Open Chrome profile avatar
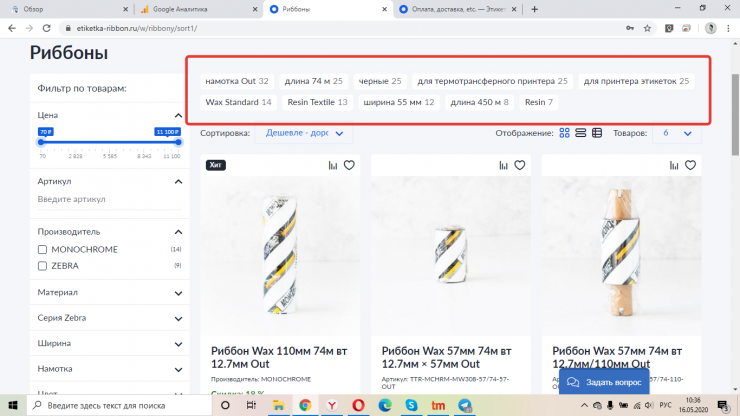Viewport: 740px width, 416px height. [x=710, y=28]
